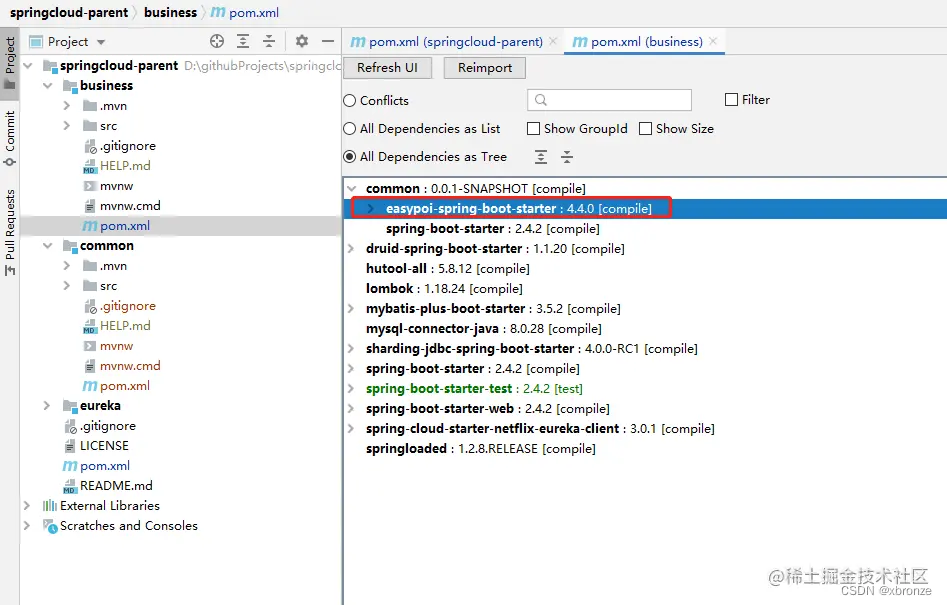Click mvnw script icon under business

89,186
